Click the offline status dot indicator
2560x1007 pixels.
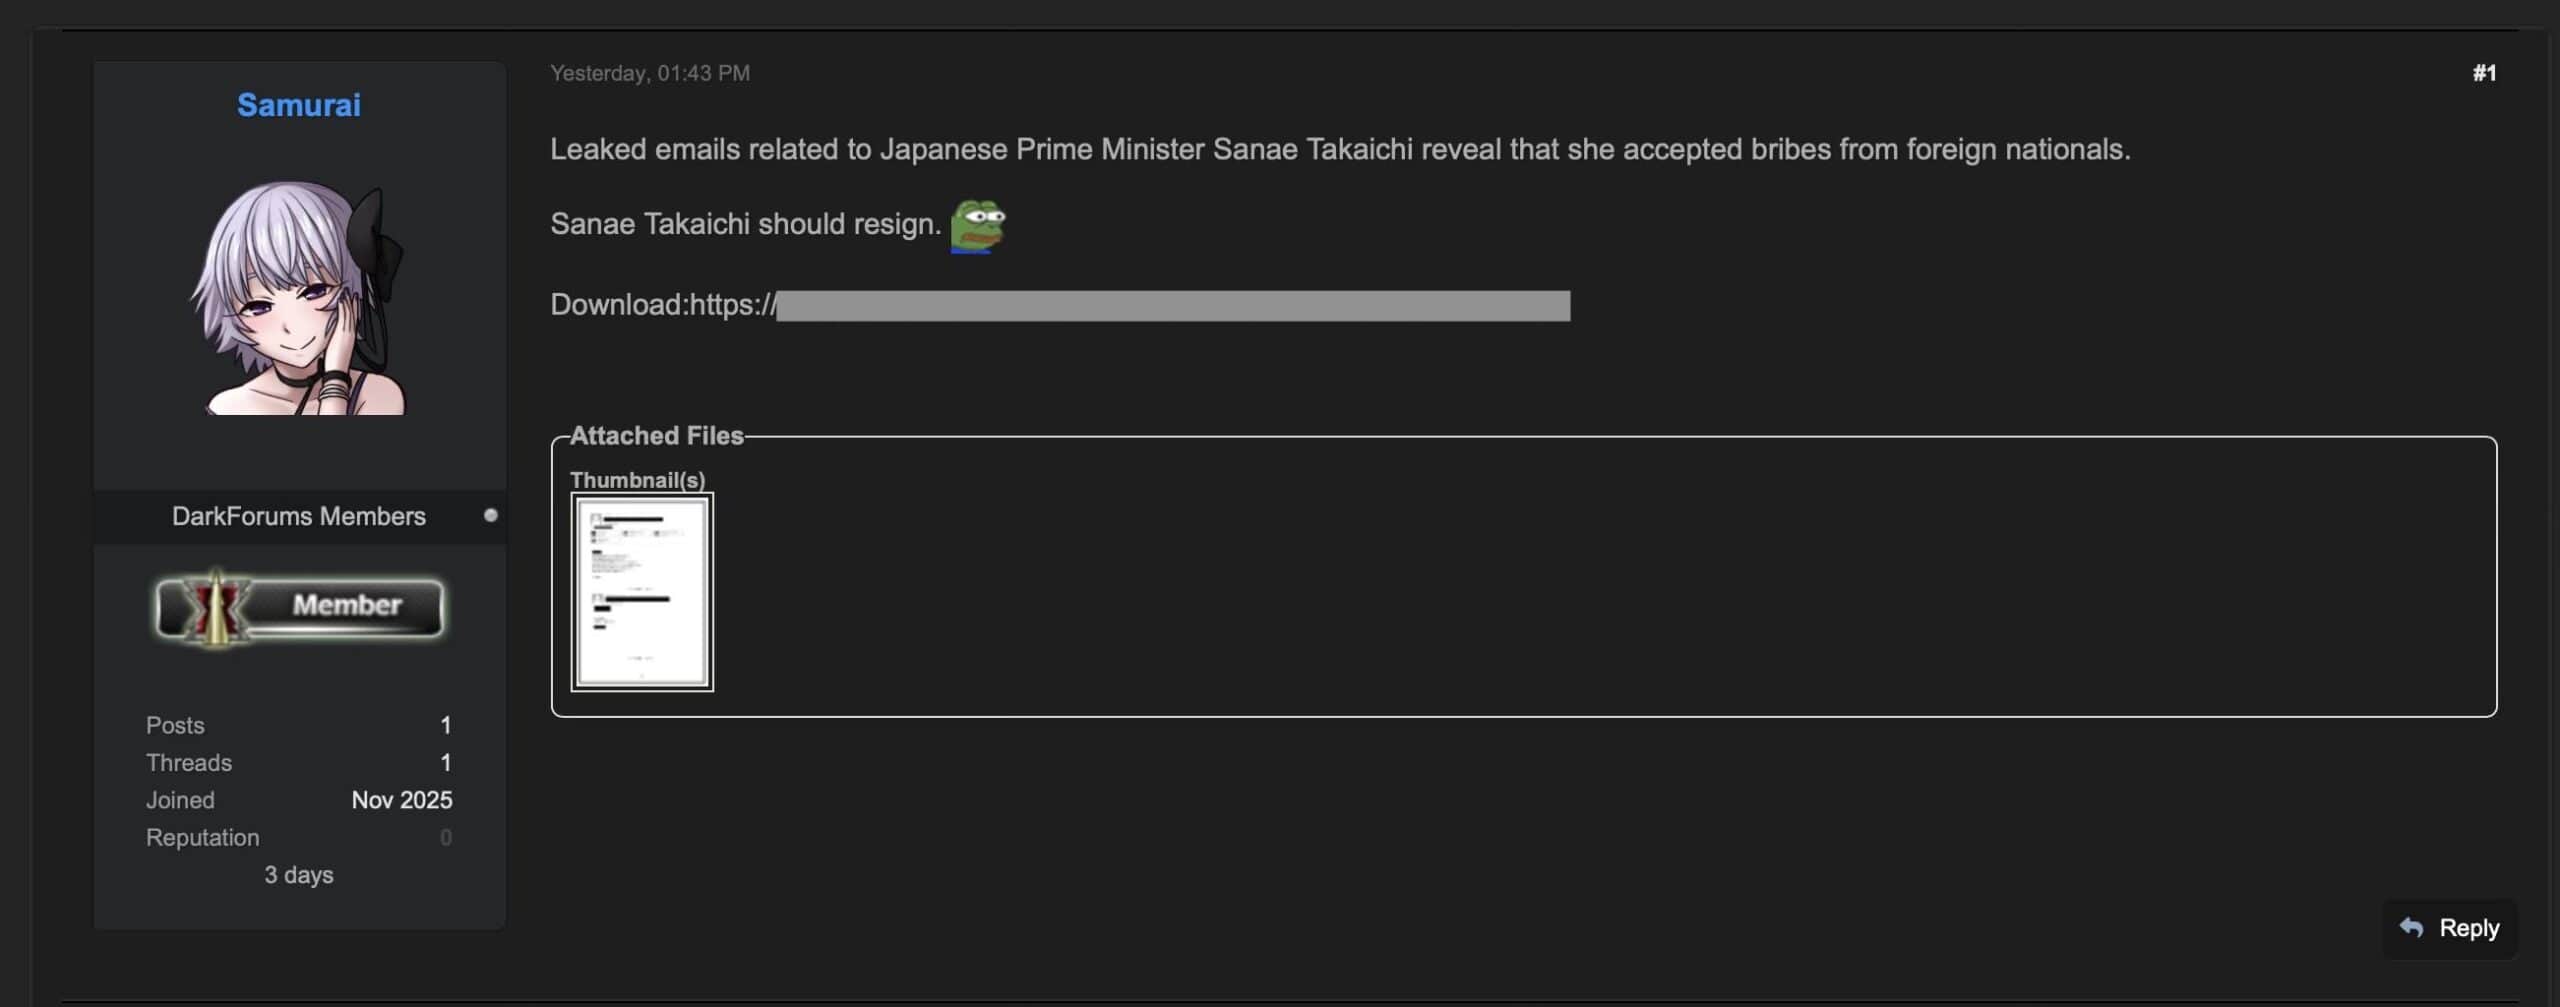490,515
